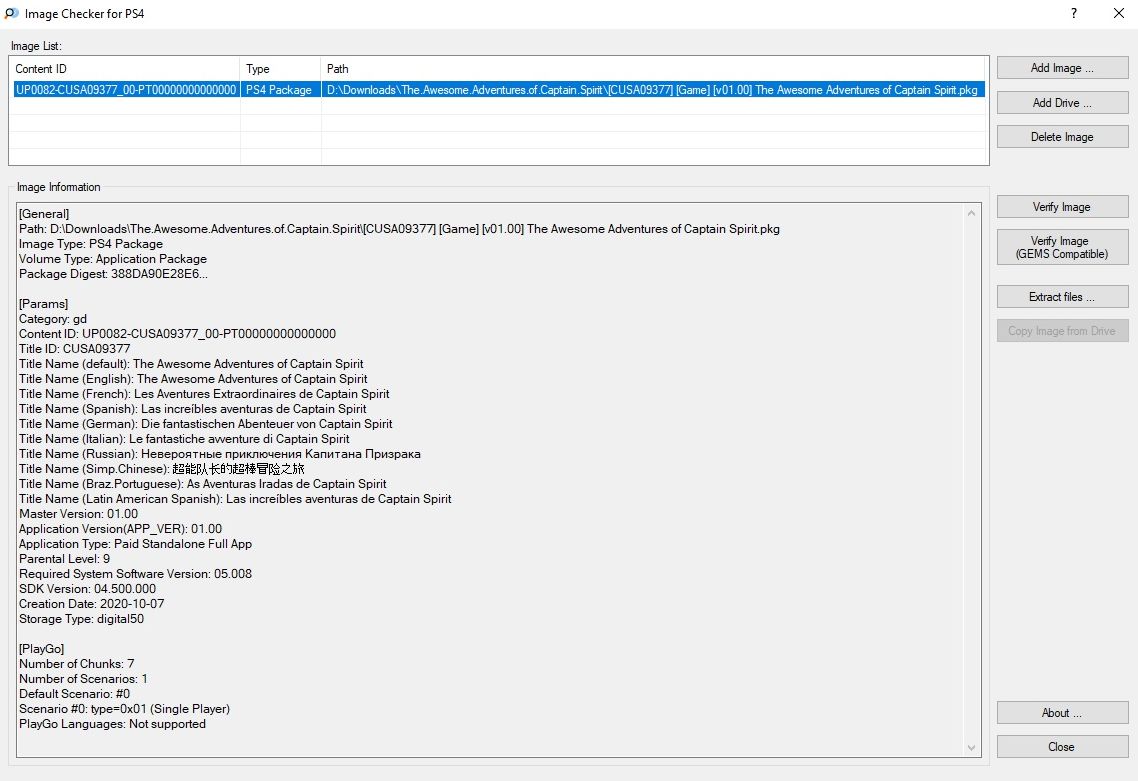This screenshot has width=1138, height=781.
Task: Open the About ... dialog
Action: (1062, 713)
